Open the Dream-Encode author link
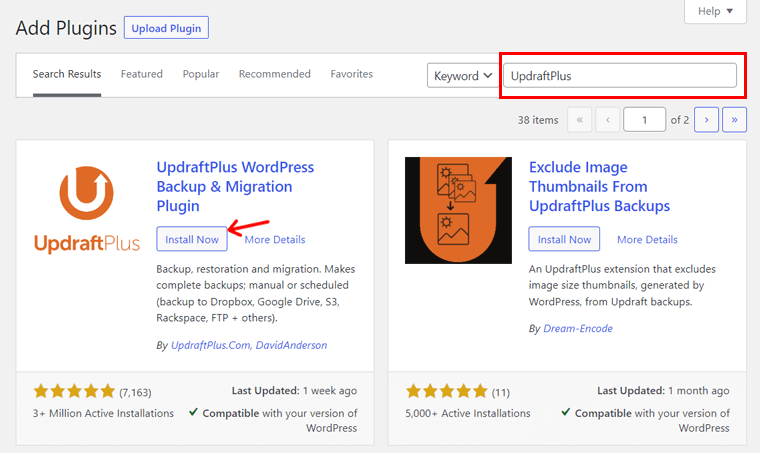Image resolution: width=760 pixels, height=453 pixels. [x=578, y=328]
